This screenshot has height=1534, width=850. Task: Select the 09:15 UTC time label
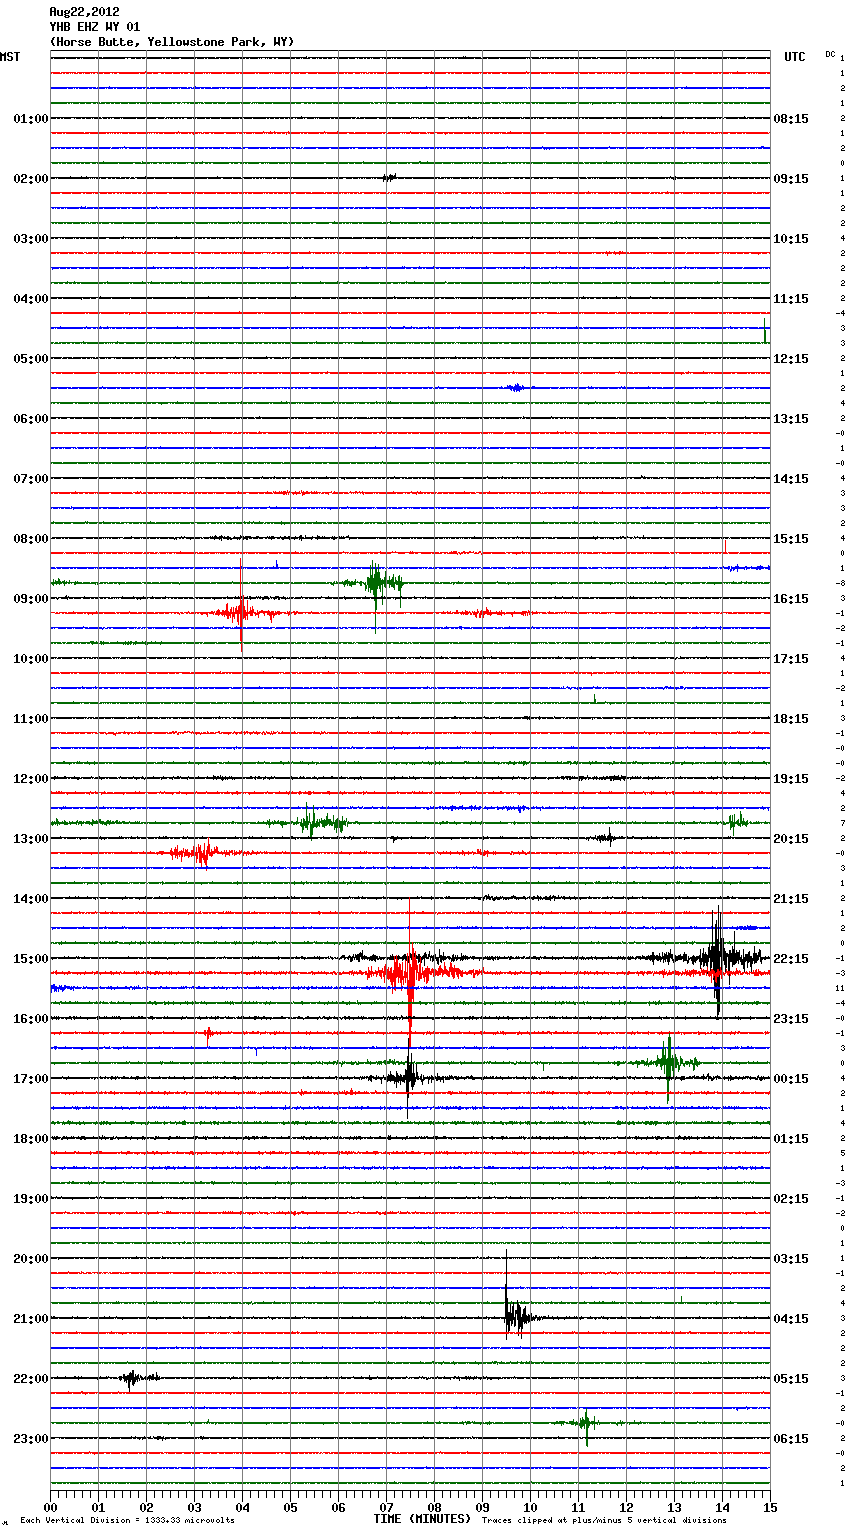point(791,179)
